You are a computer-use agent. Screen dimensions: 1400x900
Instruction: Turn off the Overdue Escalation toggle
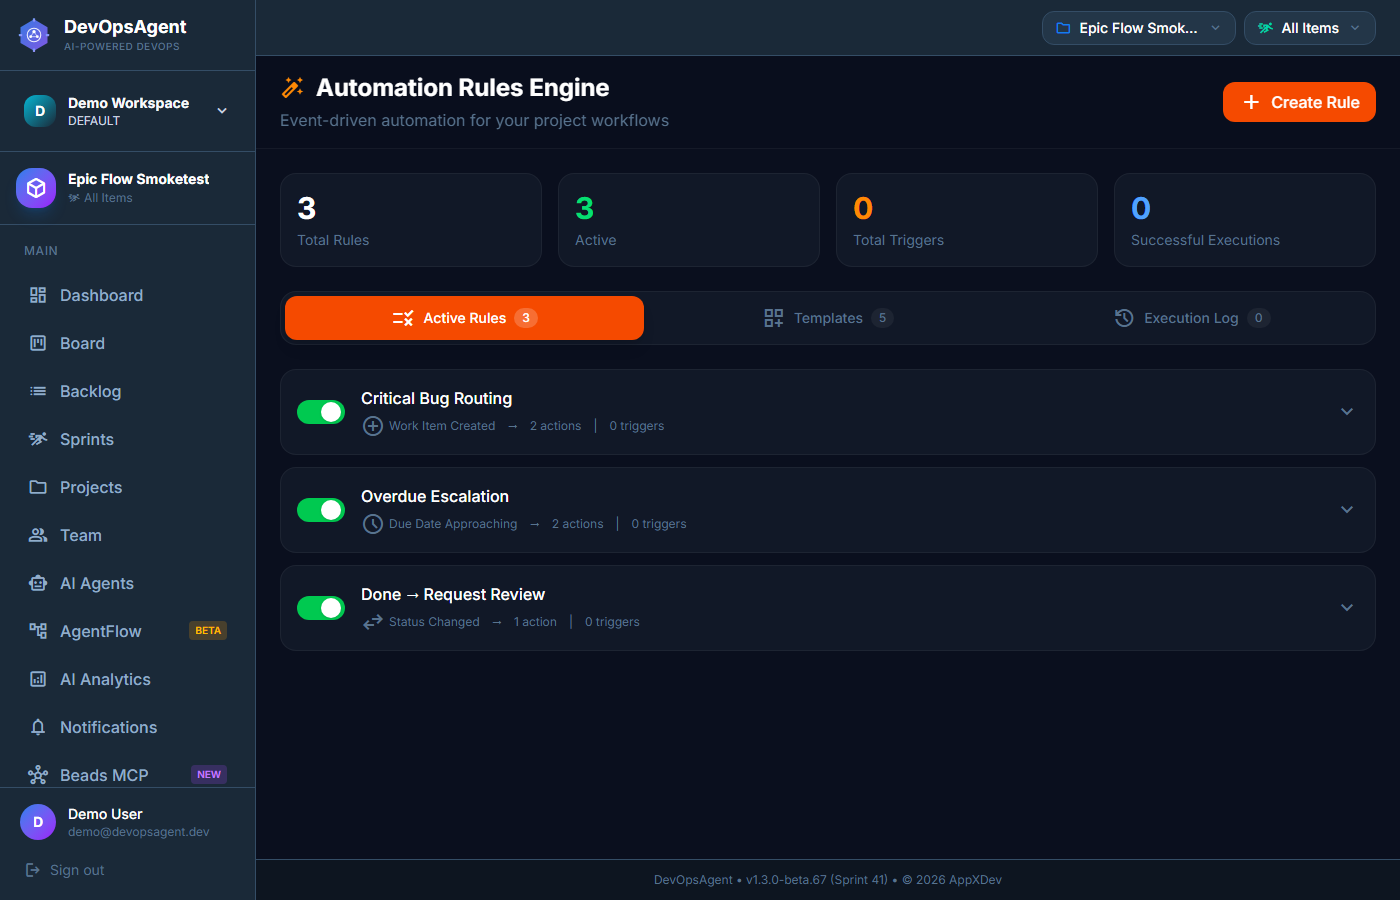point(321,510)
